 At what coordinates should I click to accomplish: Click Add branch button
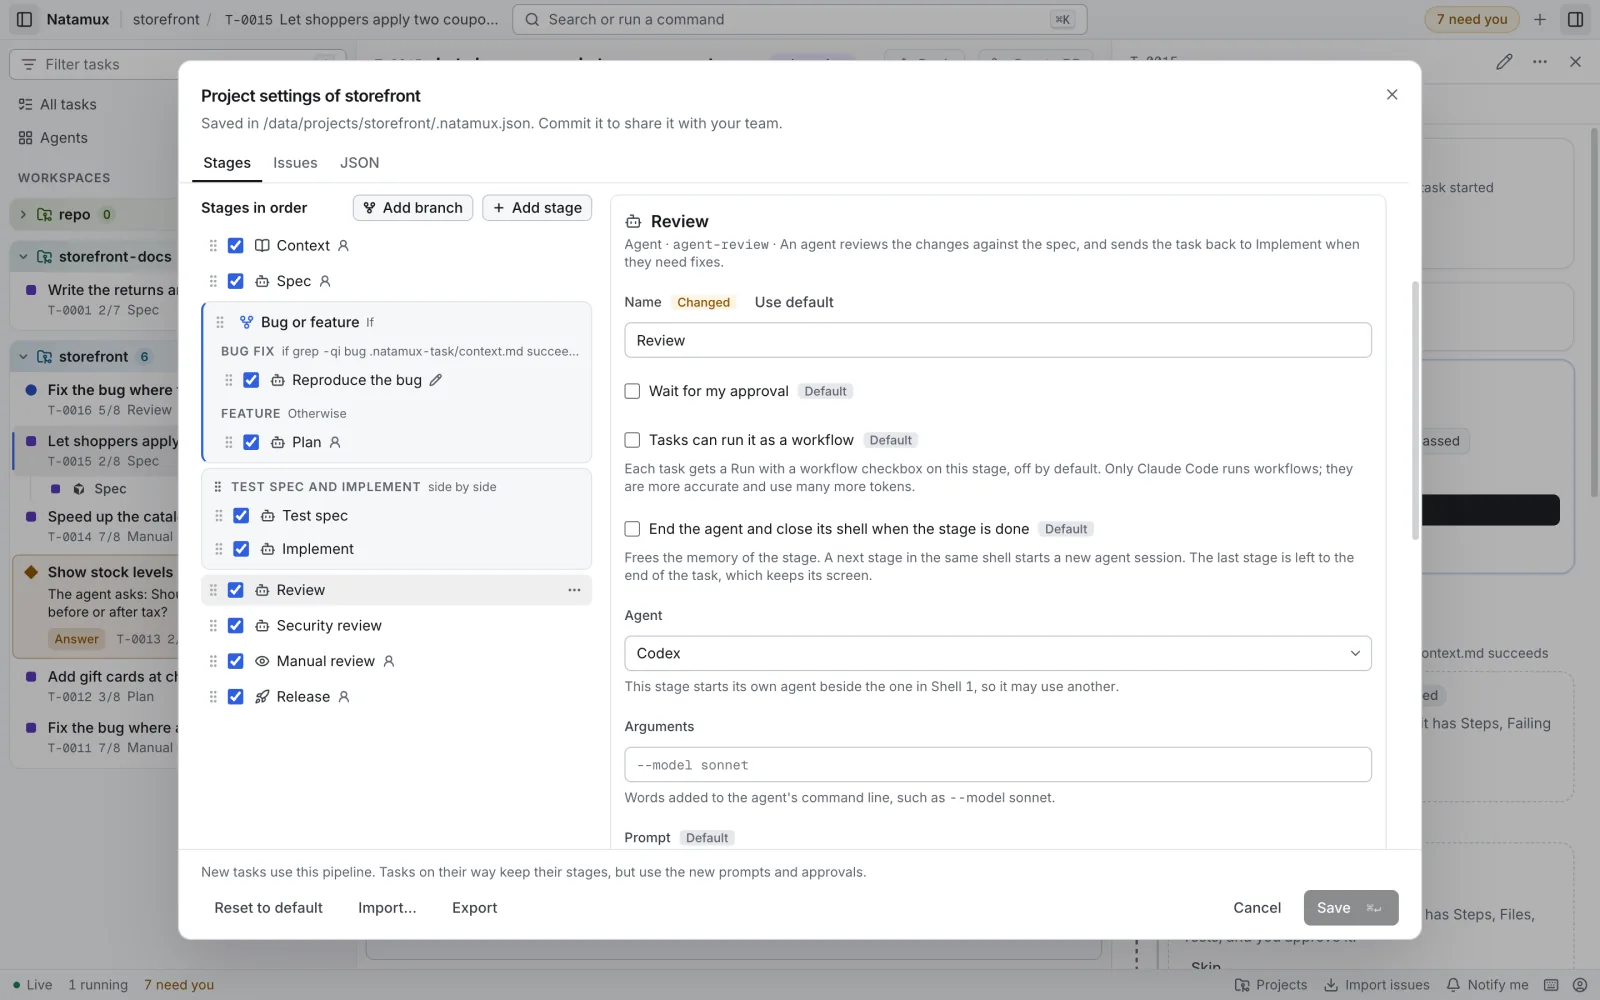coord(413,208)
